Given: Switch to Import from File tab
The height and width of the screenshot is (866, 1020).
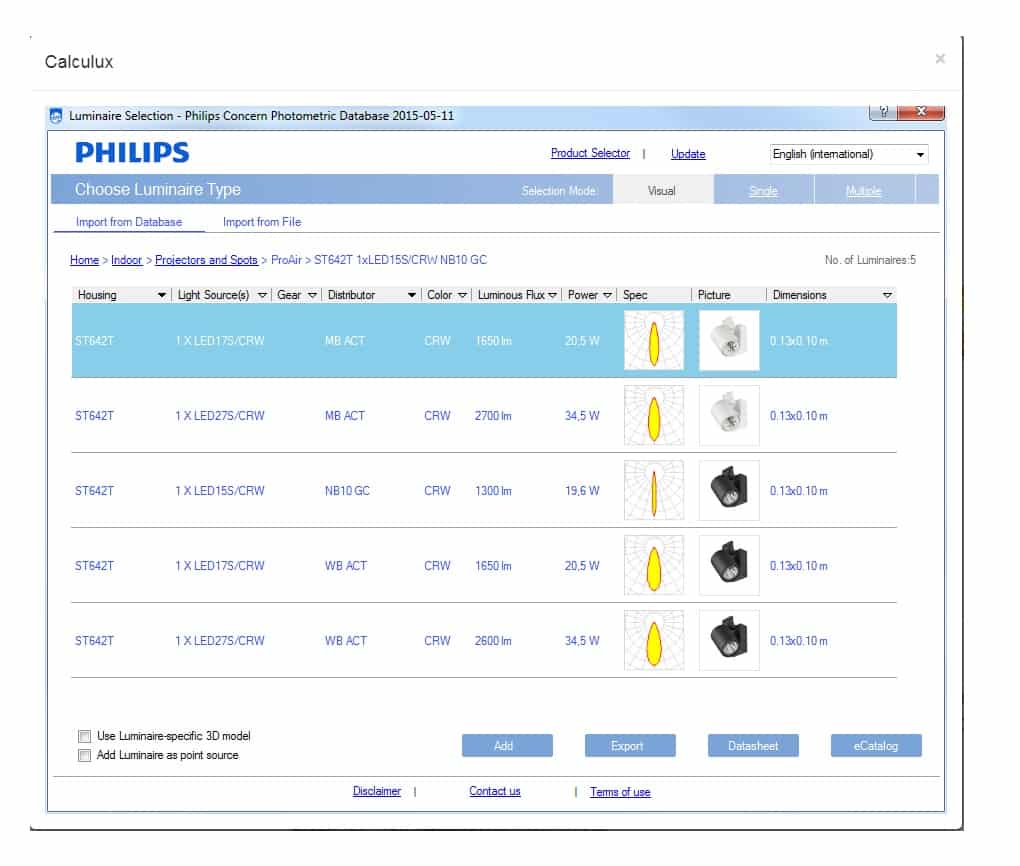Looking at the screenshot, I should (261, 222).
